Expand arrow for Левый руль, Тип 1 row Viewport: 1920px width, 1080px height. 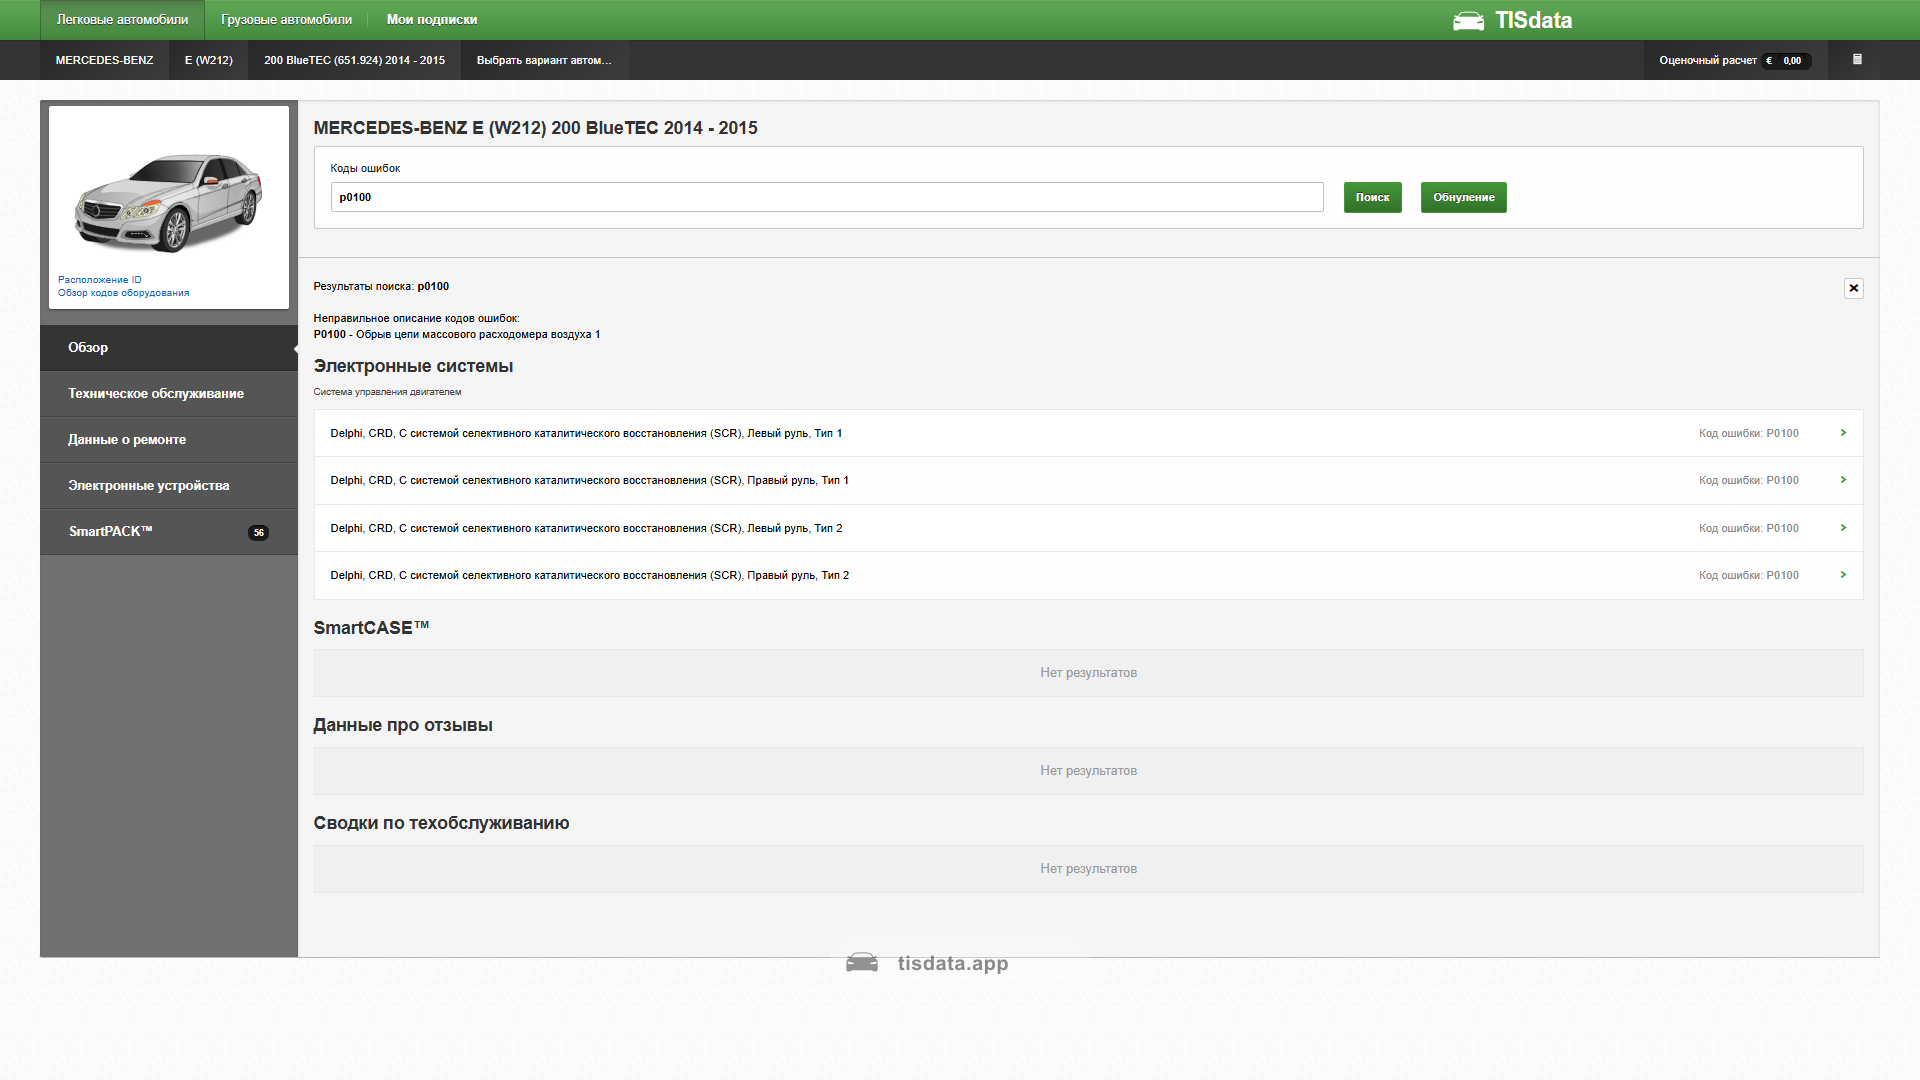pos(1843,433)
